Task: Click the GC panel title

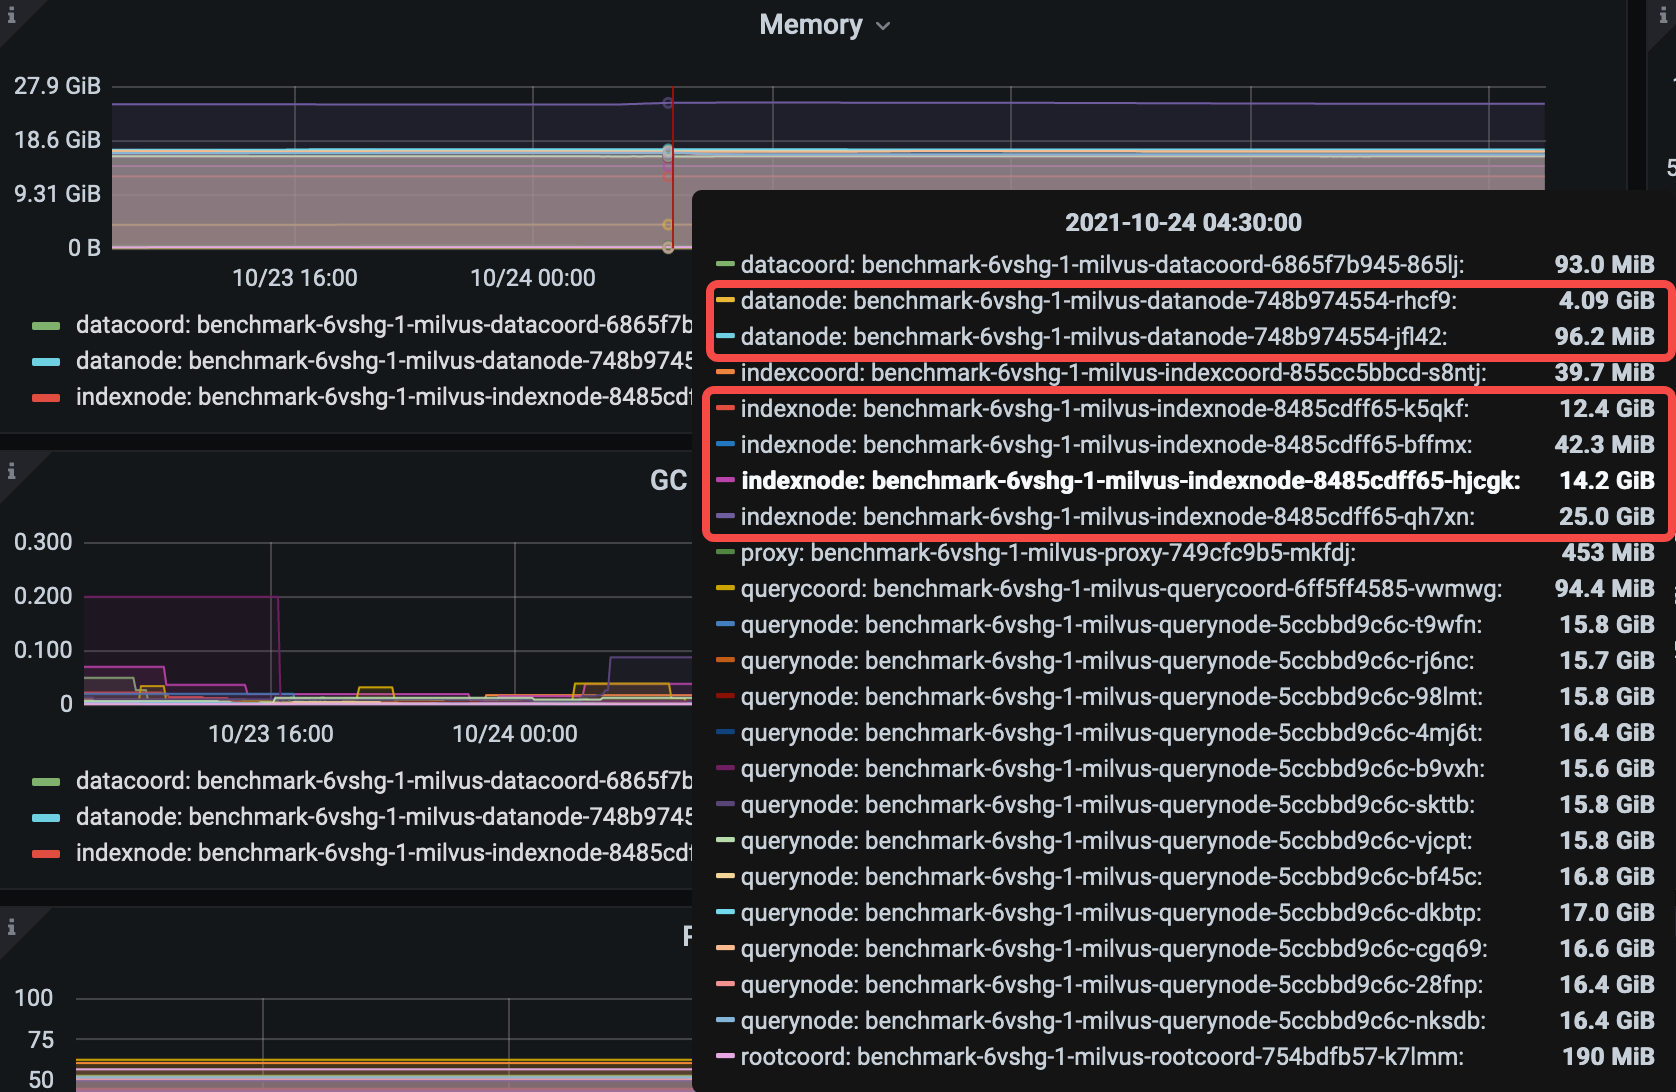Action: [x=668, y=481]
